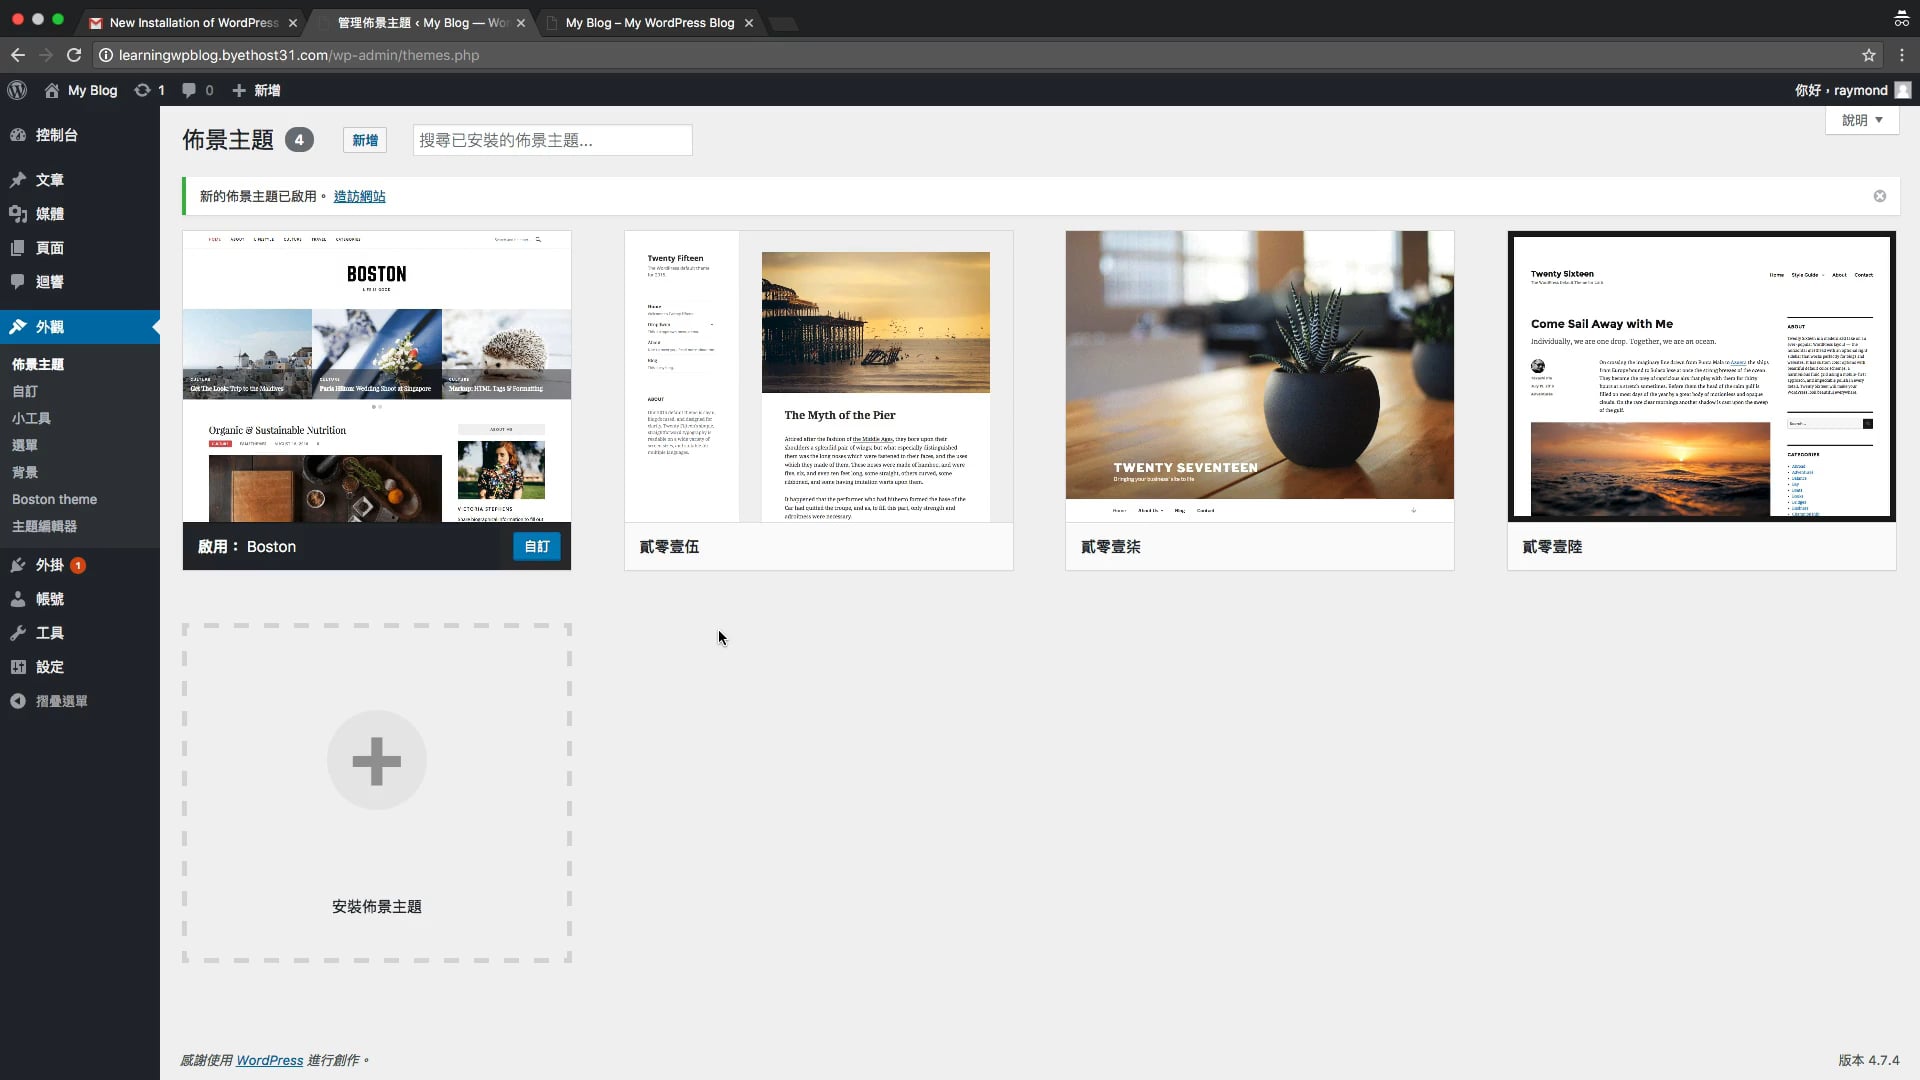Click the 自訂 button on Boston theme
This screenshot has height=1080, width=1920.
pyautogui.click(x=536, y=547)
